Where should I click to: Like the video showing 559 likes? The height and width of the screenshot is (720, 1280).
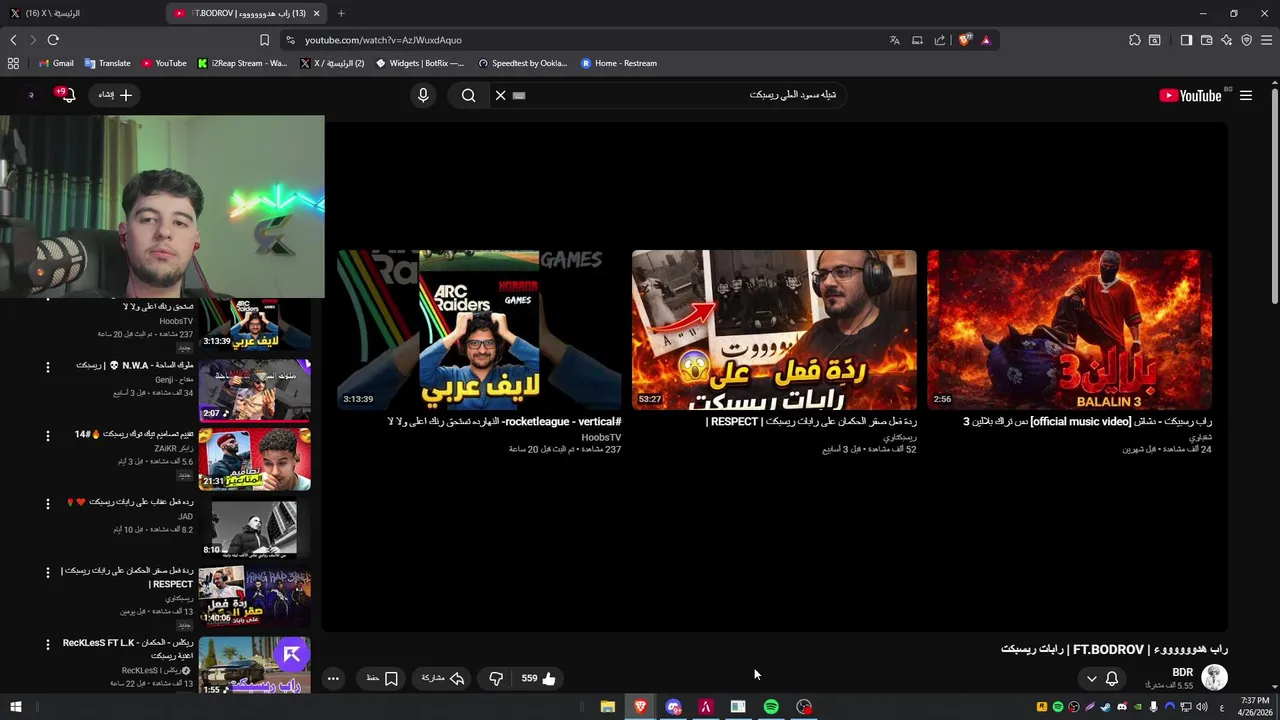click(539, 678)
